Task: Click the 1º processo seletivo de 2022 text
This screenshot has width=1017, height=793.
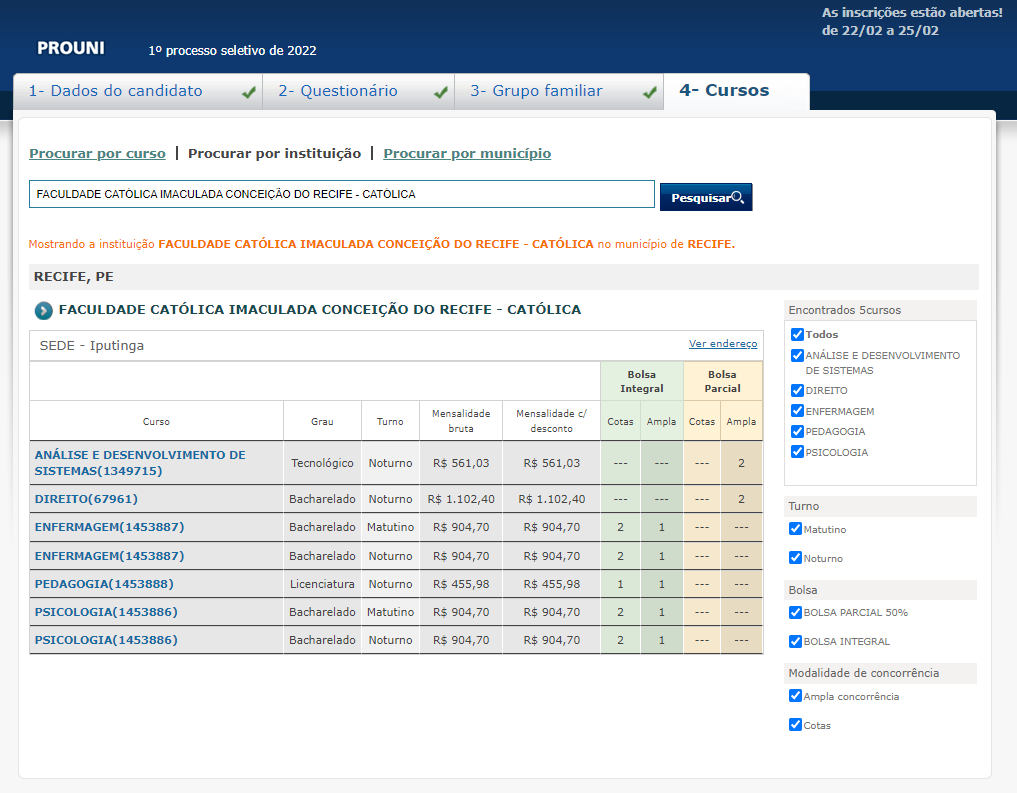Action: tap(232, 51)
